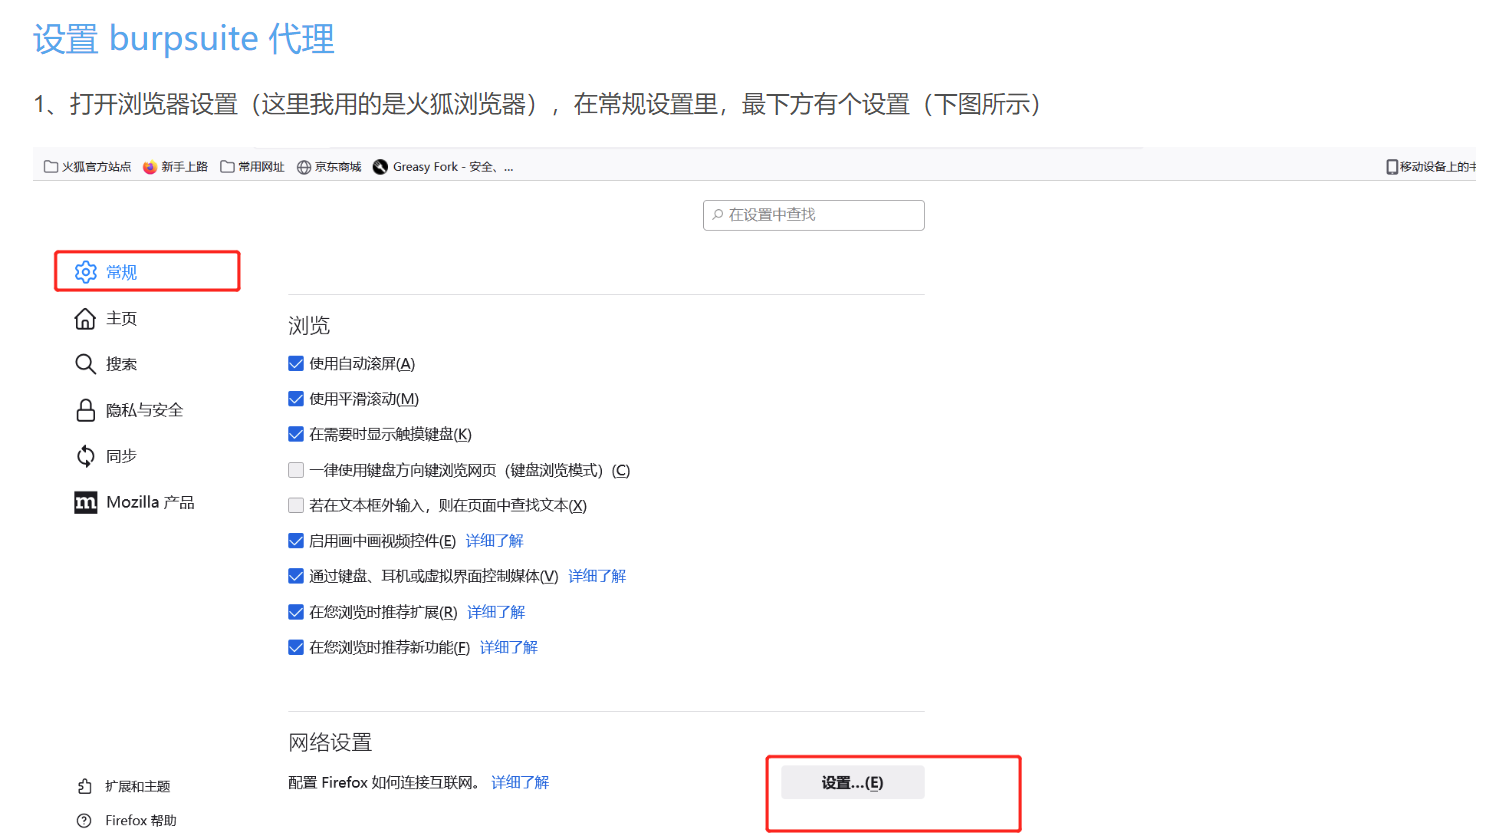The height and width of the screenshot is (834, 1498).
Task: Click the 扩展和主题 puzzle icon
Action: (86, 786)
